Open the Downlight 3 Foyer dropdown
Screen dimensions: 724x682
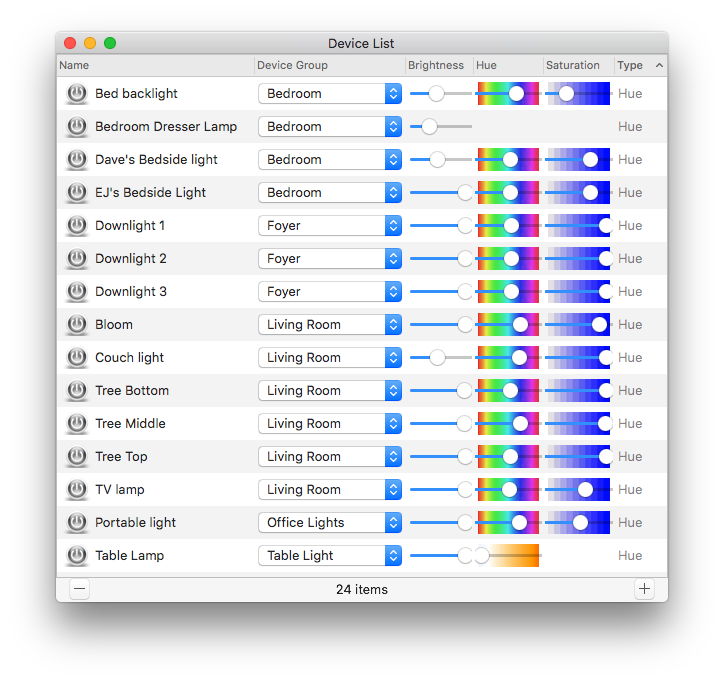[330, 292]
